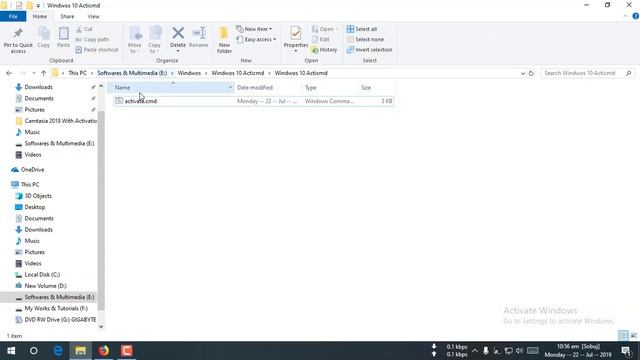Open the Easy access dropdown

(x=256, y=40)
